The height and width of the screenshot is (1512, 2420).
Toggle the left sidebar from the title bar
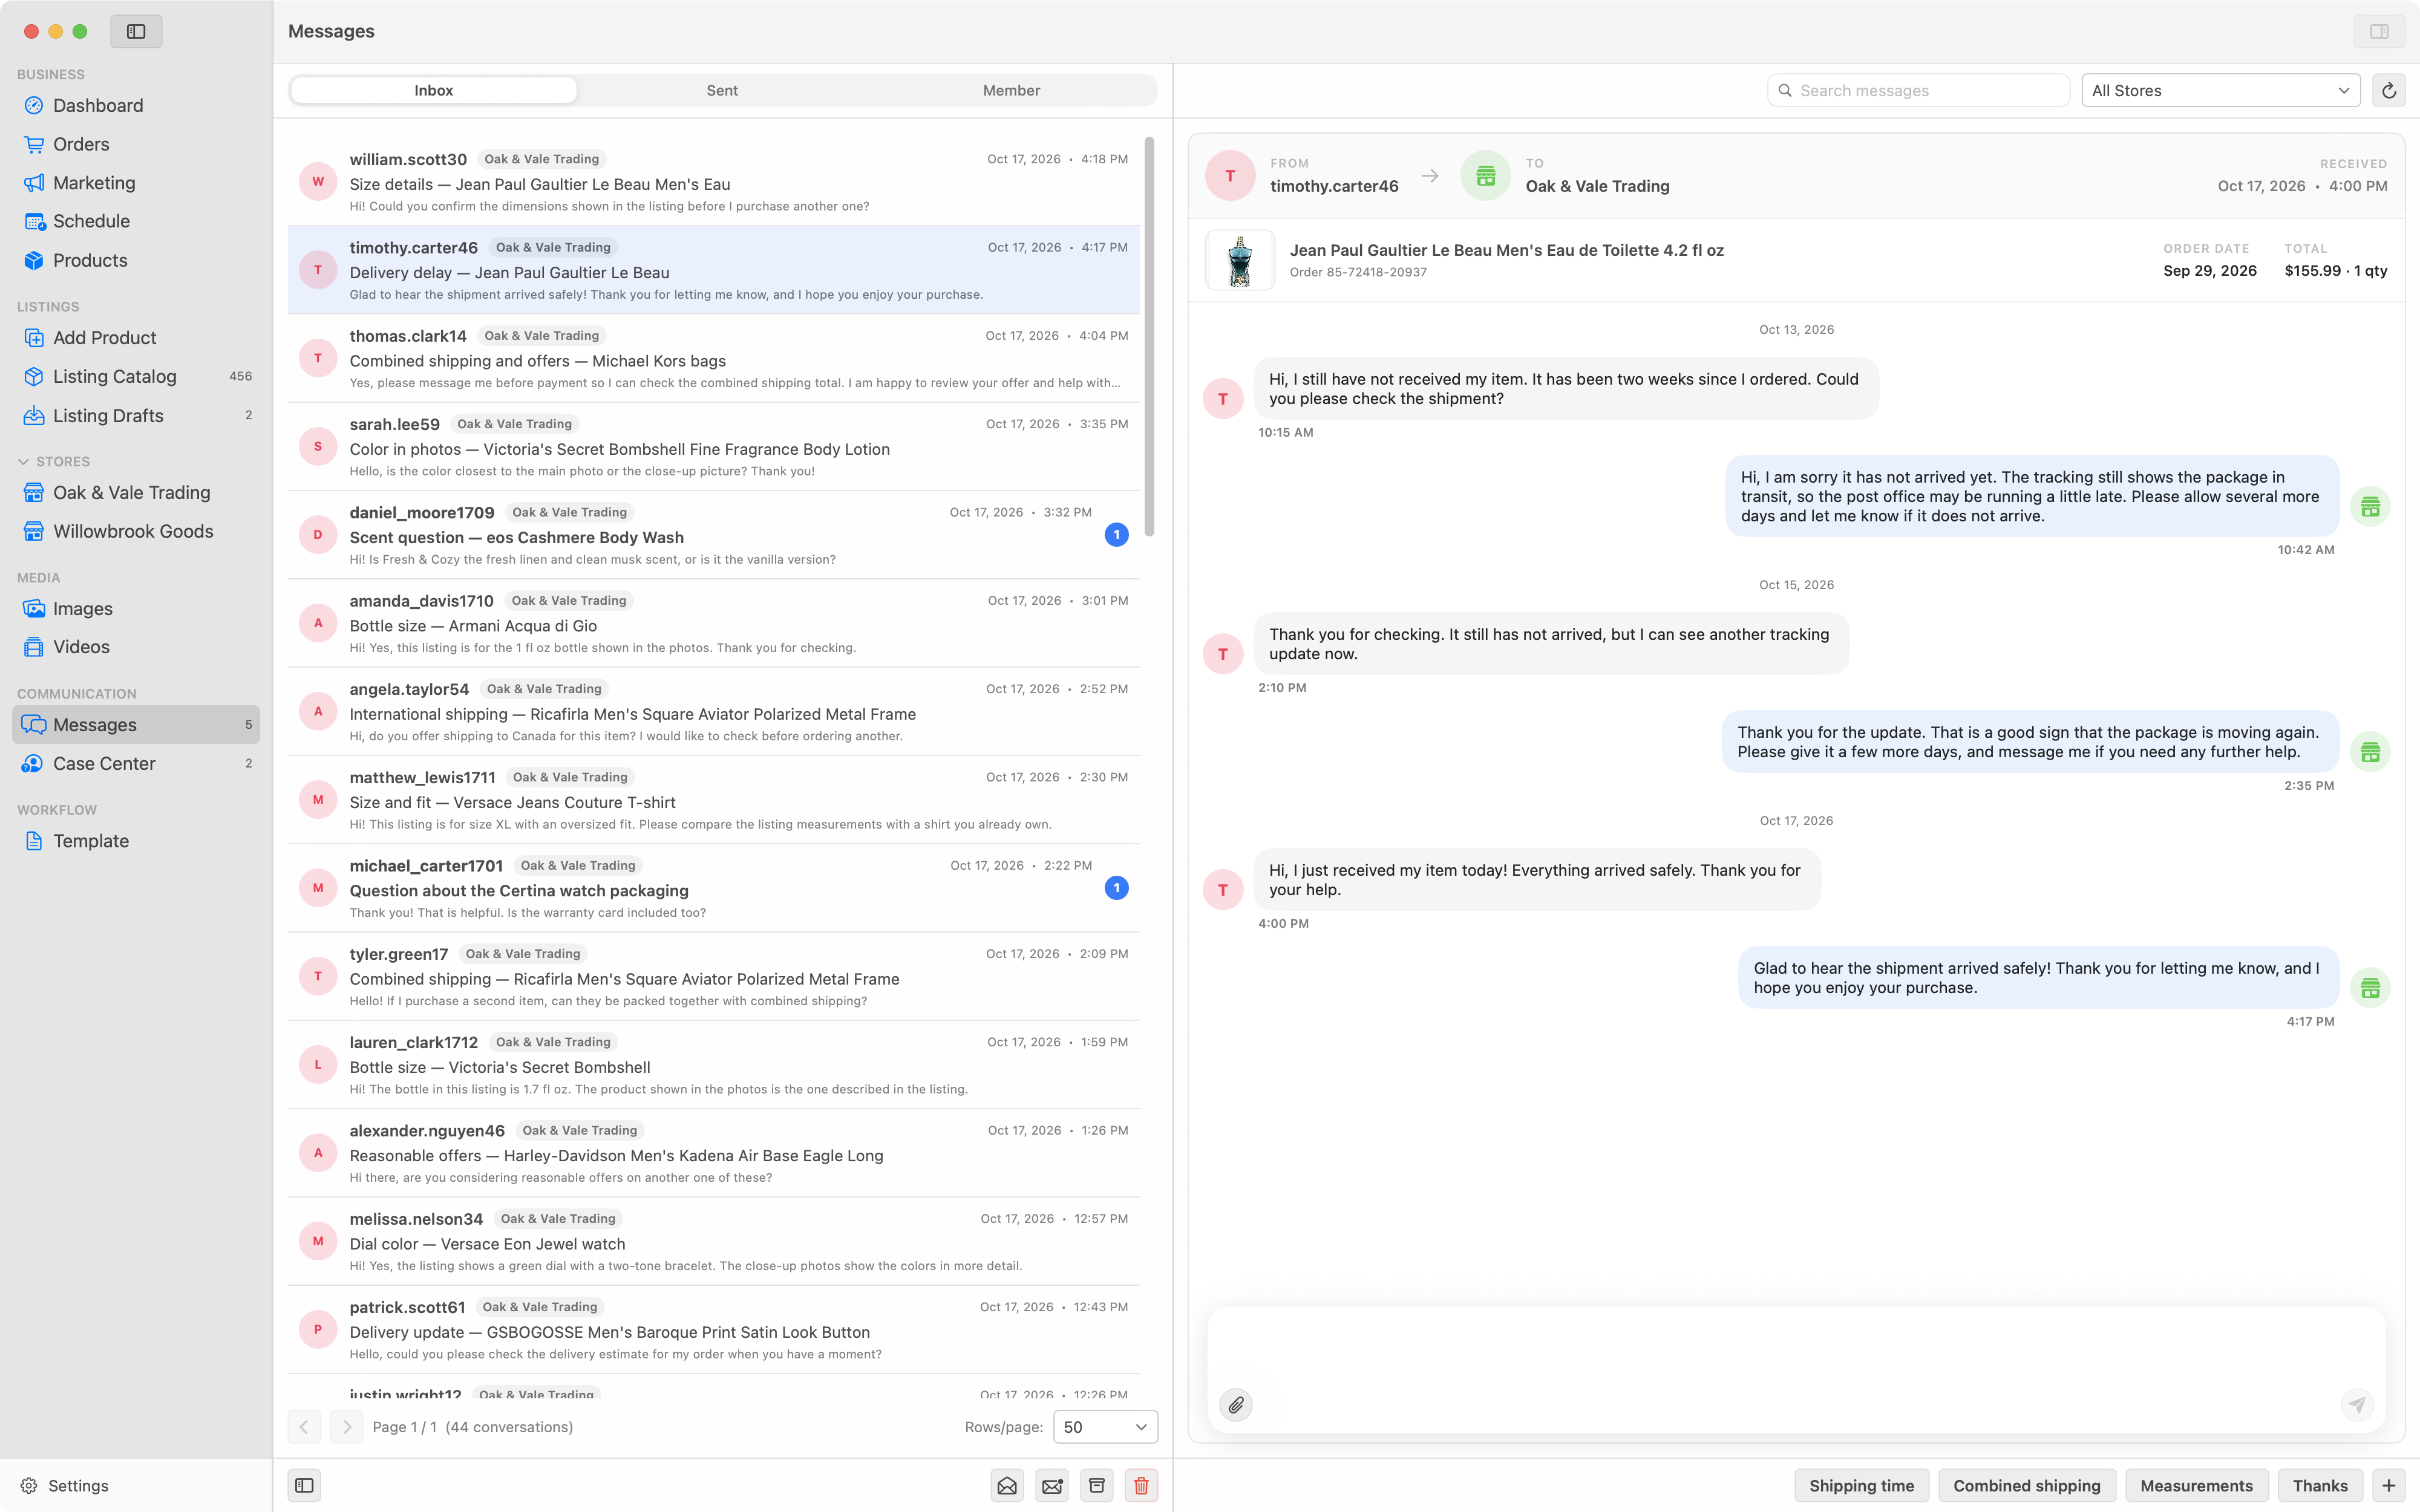pos(136,31)
